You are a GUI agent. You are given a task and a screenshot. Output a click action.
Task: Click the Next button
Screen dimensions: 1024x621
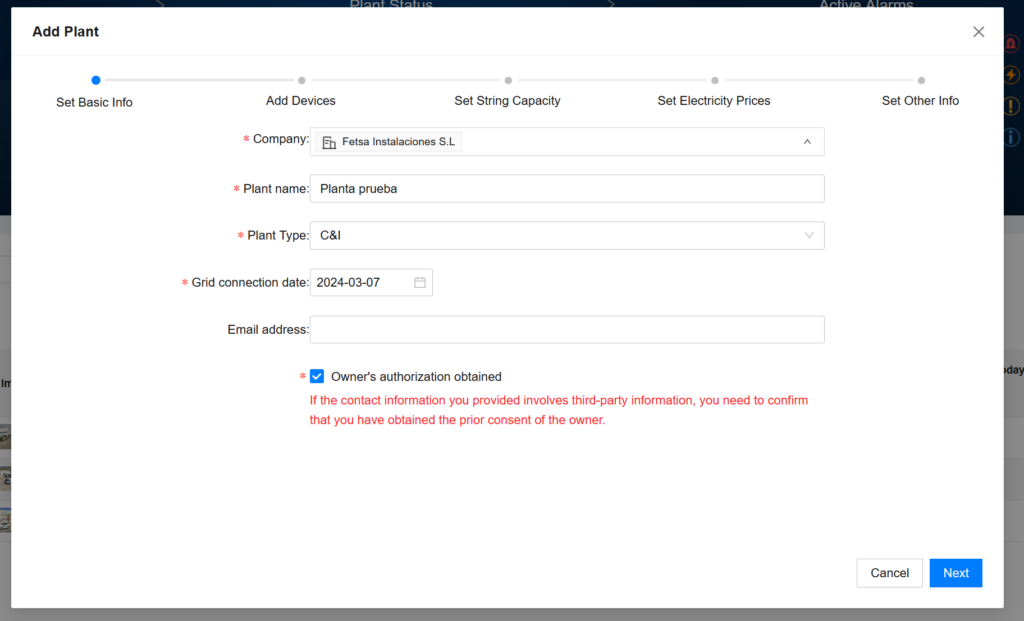(x=955, y=573)
